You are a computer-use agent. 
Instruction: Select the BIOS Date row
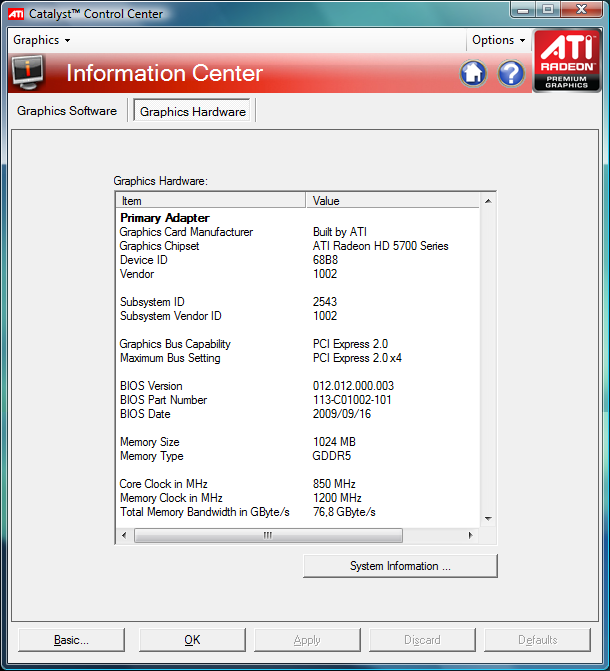[298, 414]
